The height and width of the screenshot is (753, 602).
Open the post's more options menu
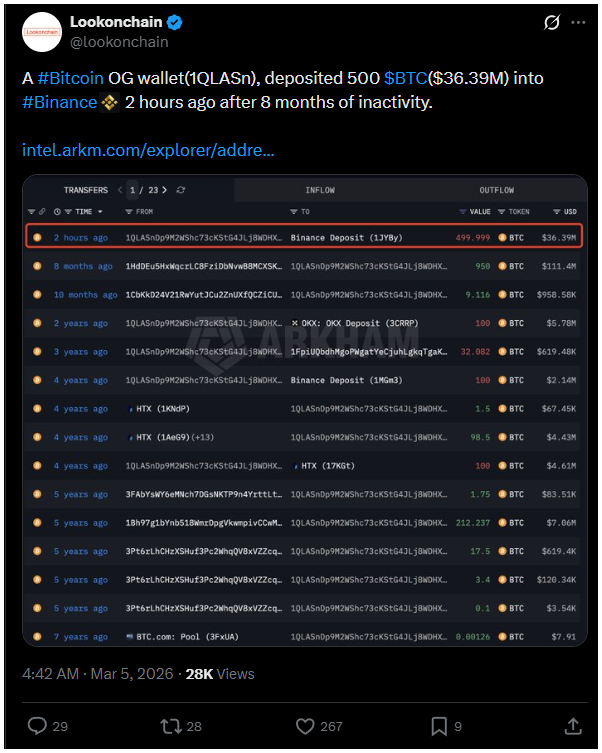579,22
